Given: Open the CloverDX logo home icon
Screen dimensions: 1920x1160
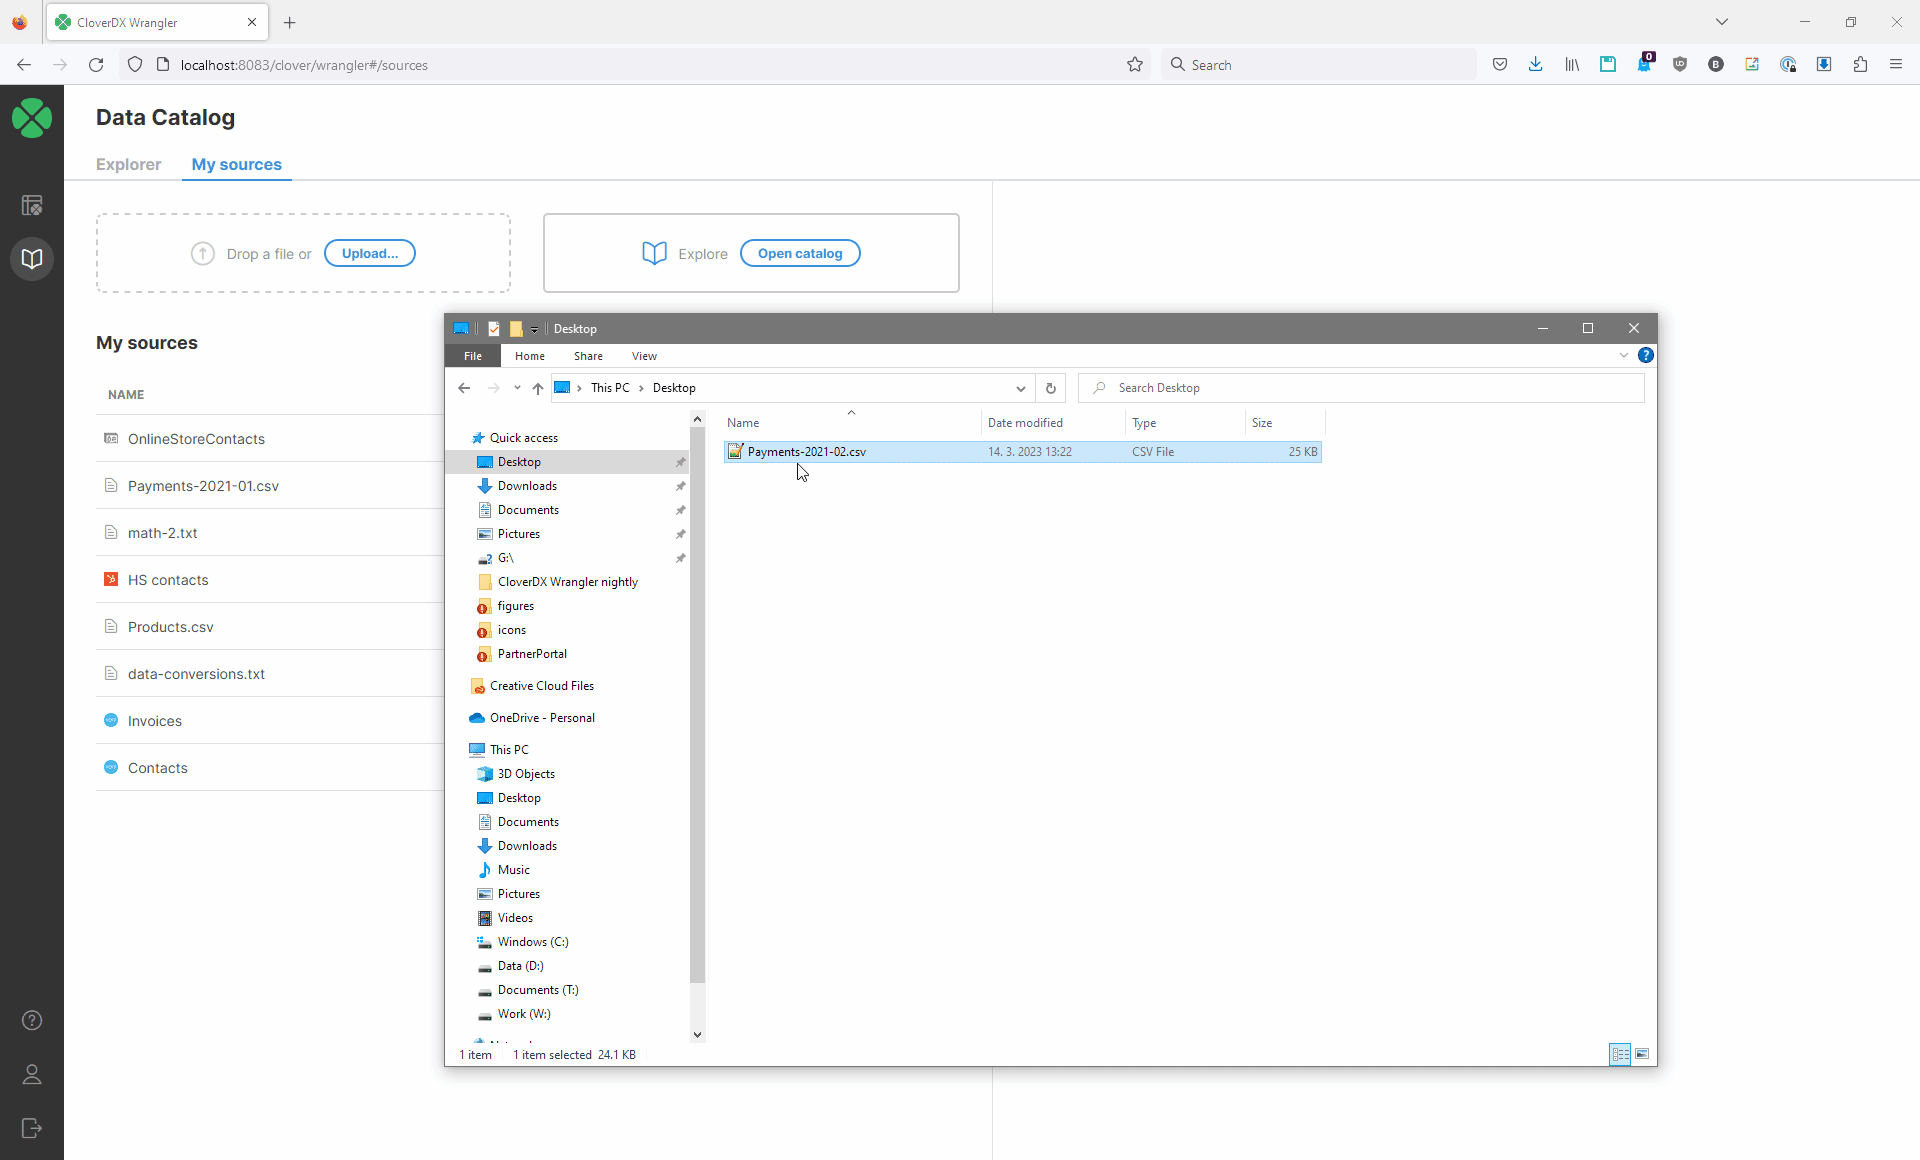Looking at the screenshot, I should pyautogui.click(x=32, y=118).
